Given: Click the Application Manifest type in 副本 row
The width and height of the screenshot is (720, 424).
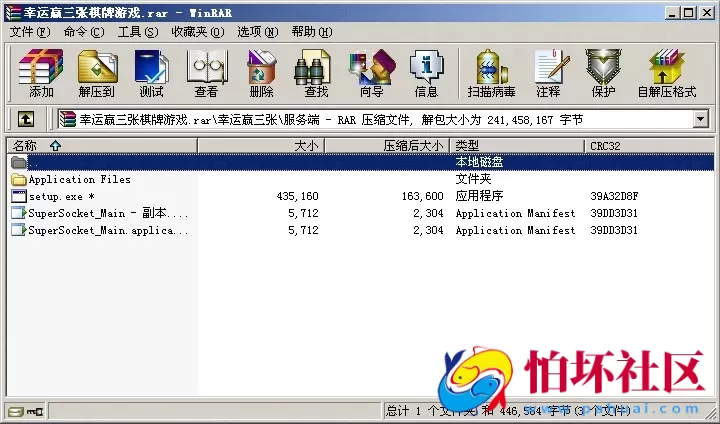Looking at the screenshot, I should tap(515, 213).
